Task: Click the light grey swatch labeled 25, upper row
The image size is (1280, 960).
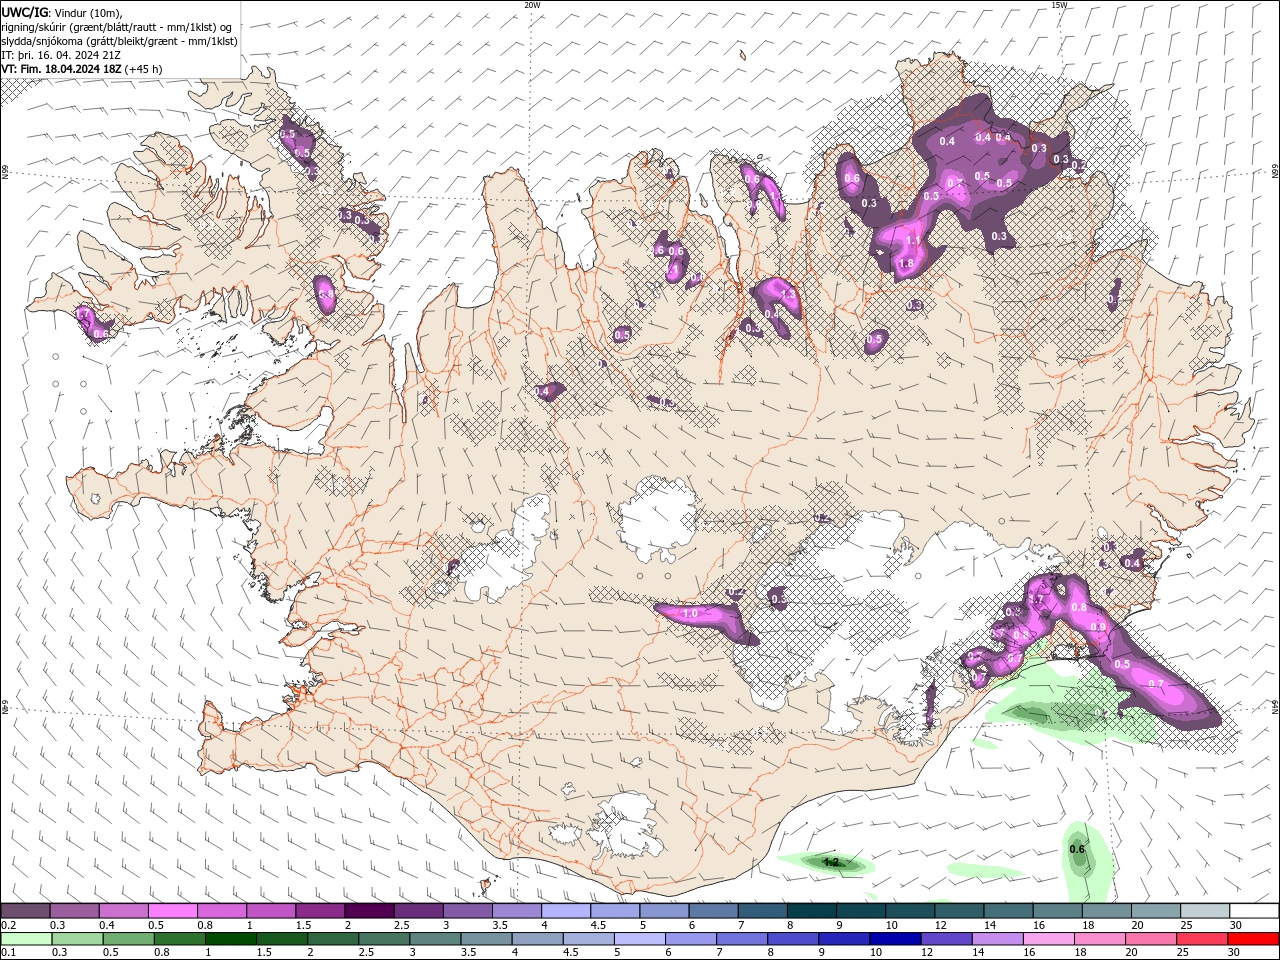Action: point(1205,911)
